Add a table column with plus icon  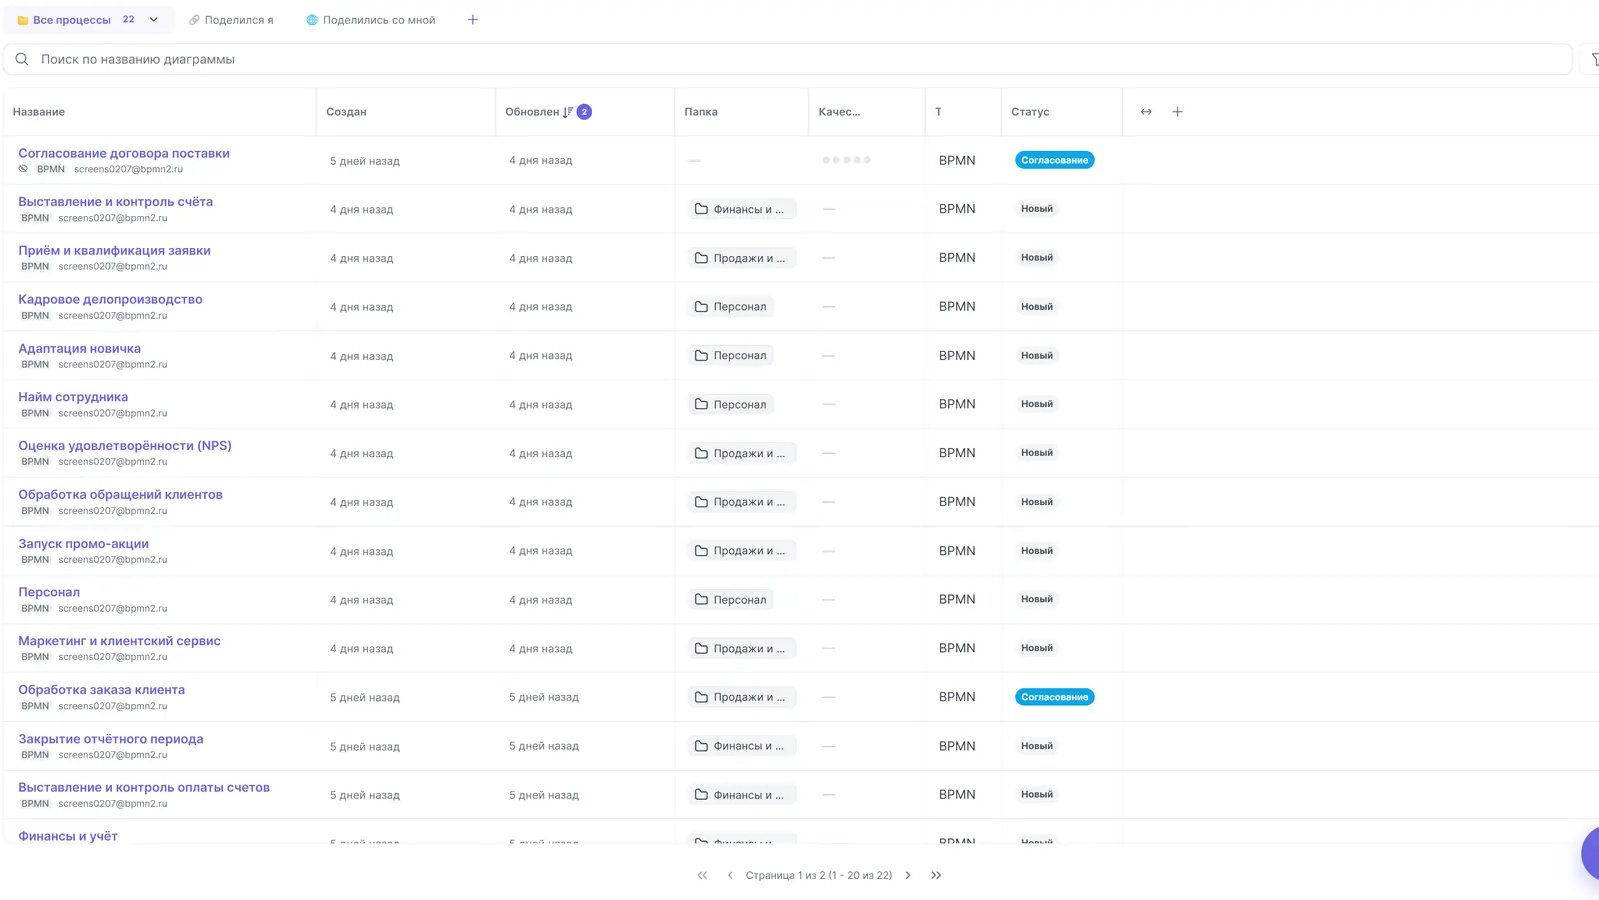pos(1177,112)
